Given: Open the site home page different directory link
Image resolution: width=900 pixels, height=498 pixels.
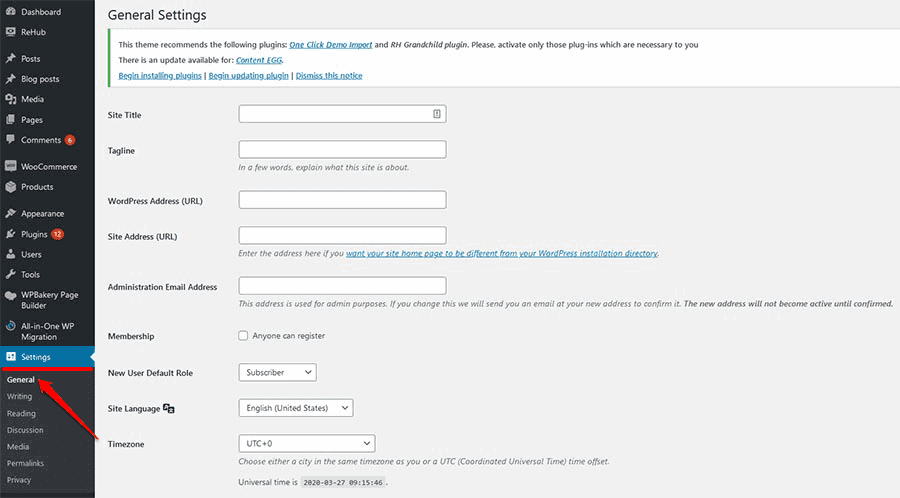Looking at the screenshot, I should (502, 253).
